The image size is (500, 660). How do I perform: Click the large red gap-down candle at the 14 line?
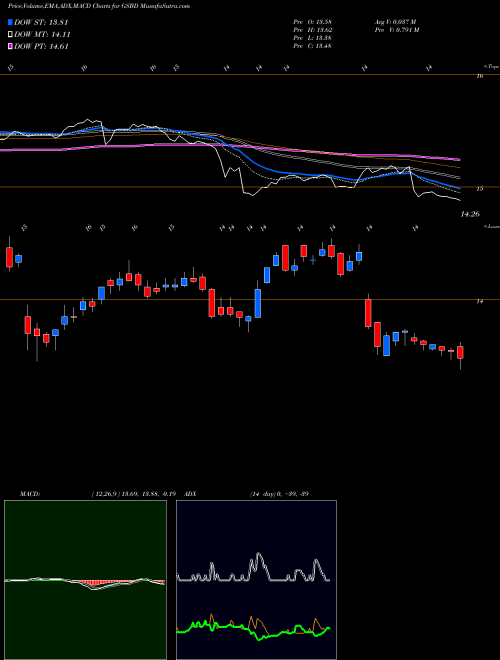[x=368, y=313]
